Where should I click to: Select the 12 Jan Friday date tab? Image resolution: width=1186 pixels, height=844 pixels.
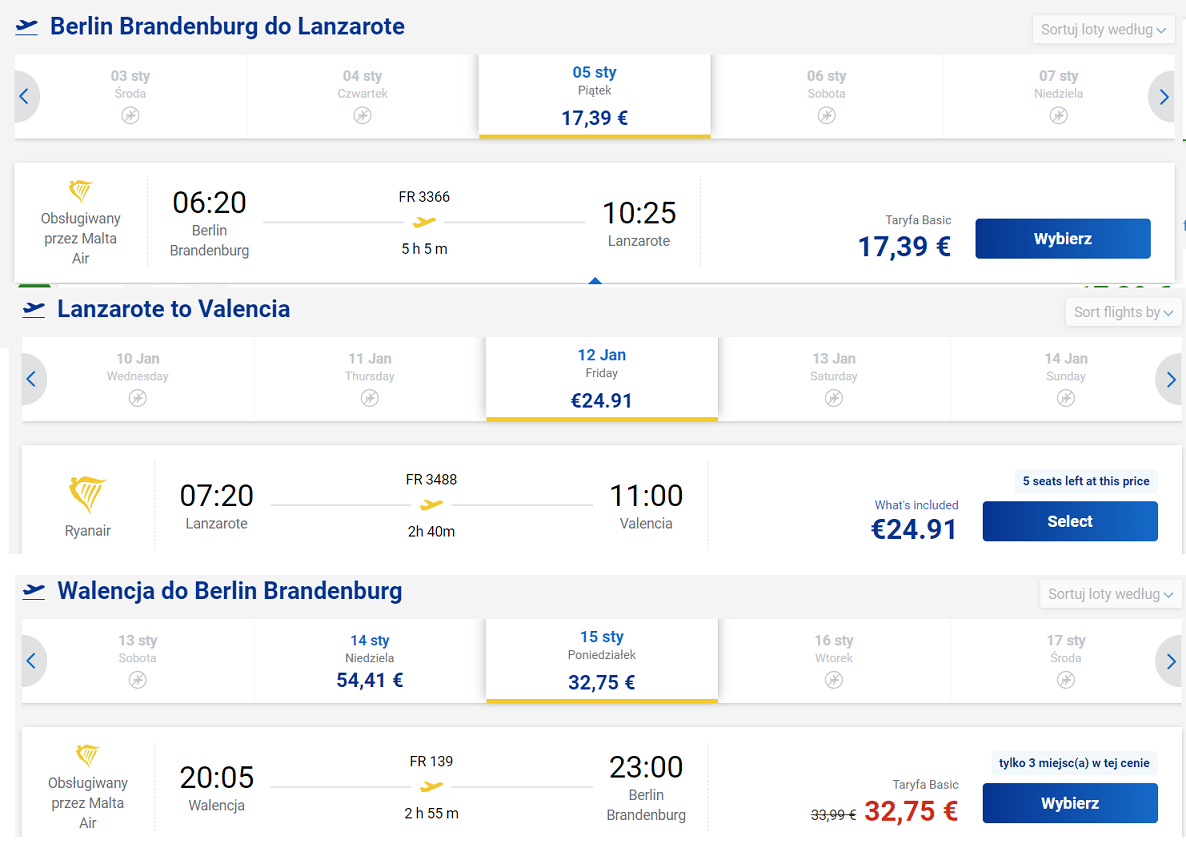point(602,379)
